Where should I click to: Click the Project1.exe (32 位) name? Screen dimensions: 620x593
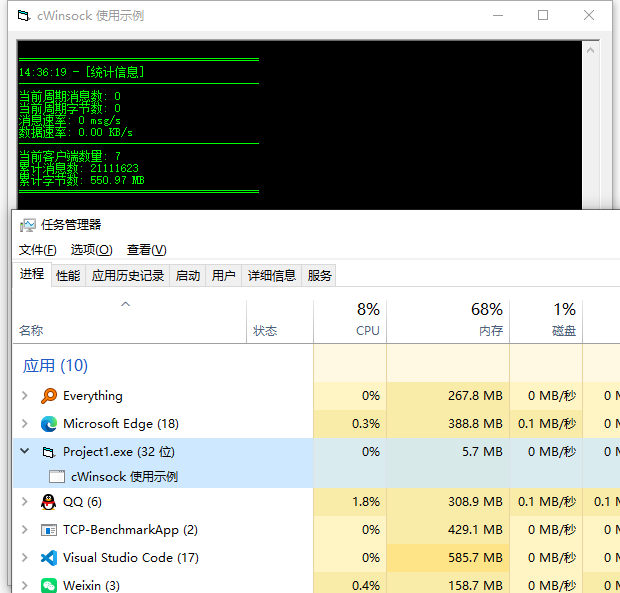pos(119,452)
